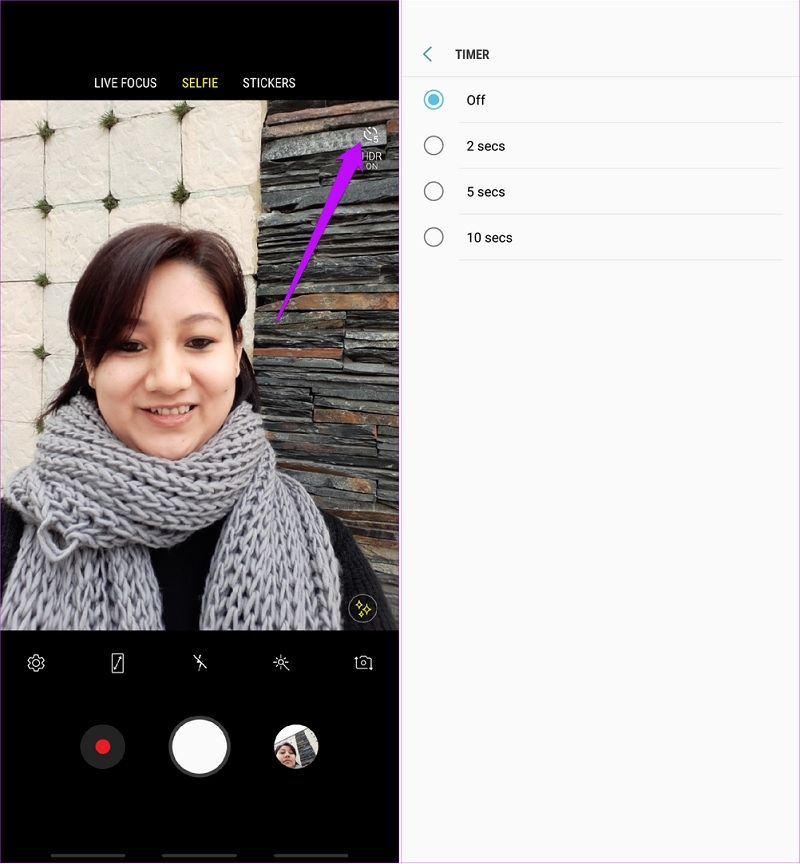
Task: Switch camera with the flip icon
Action: point(364,662)
